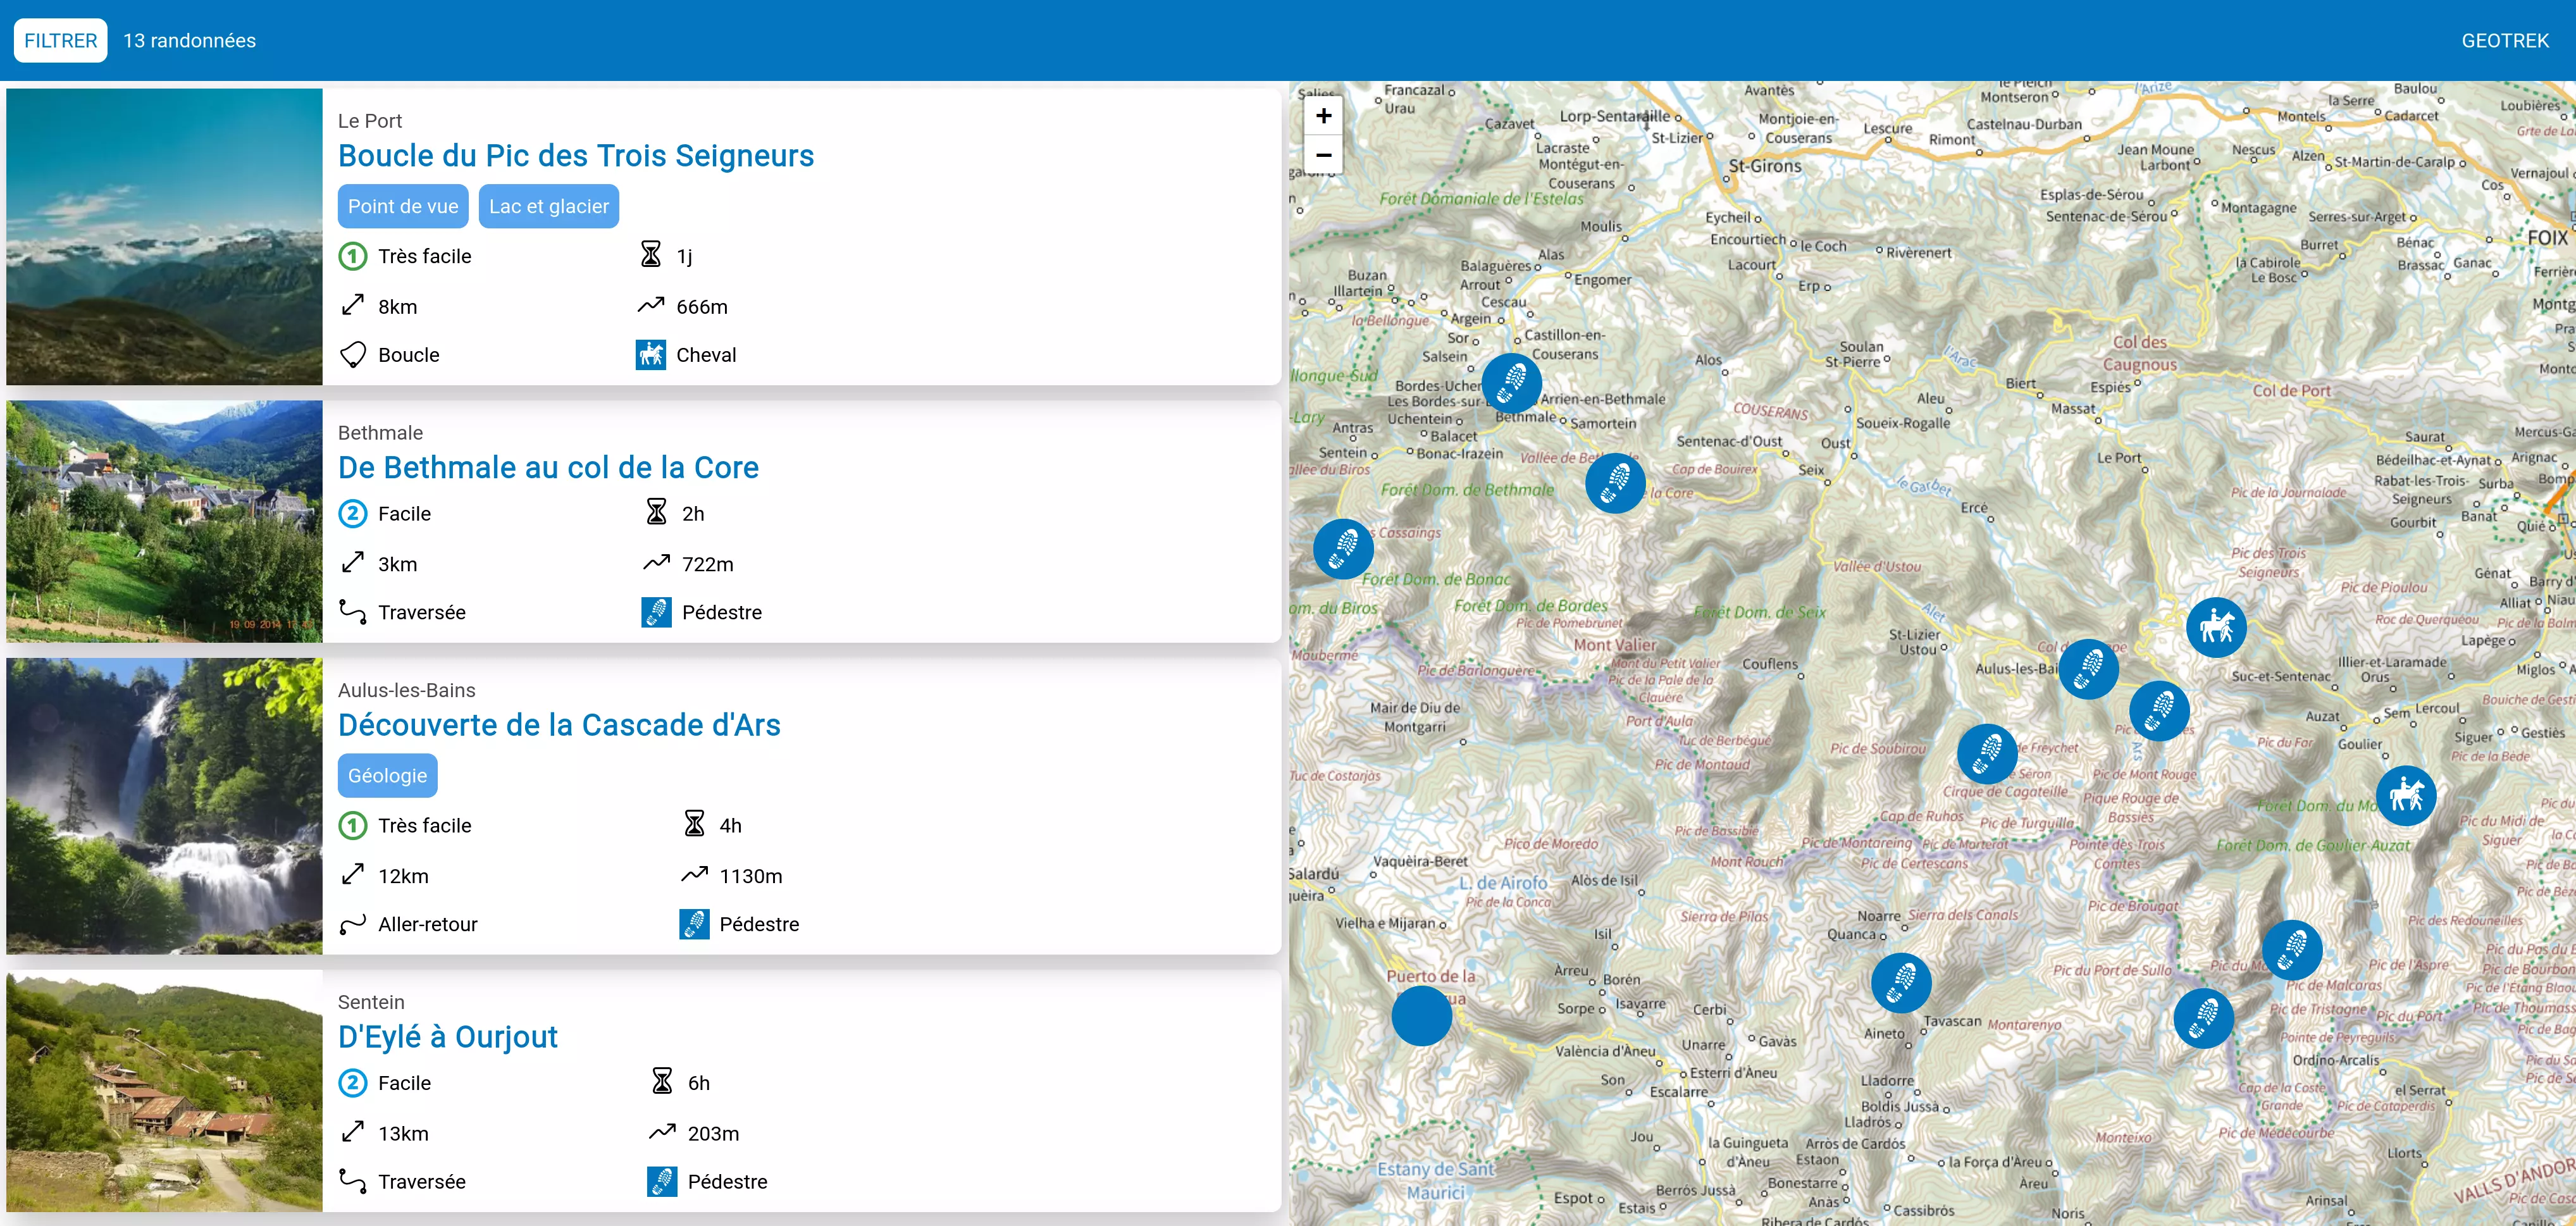Screen dimensions: 2576x1226
Task: Click hiking marker left of Pic du Far
Action: 2159,711
